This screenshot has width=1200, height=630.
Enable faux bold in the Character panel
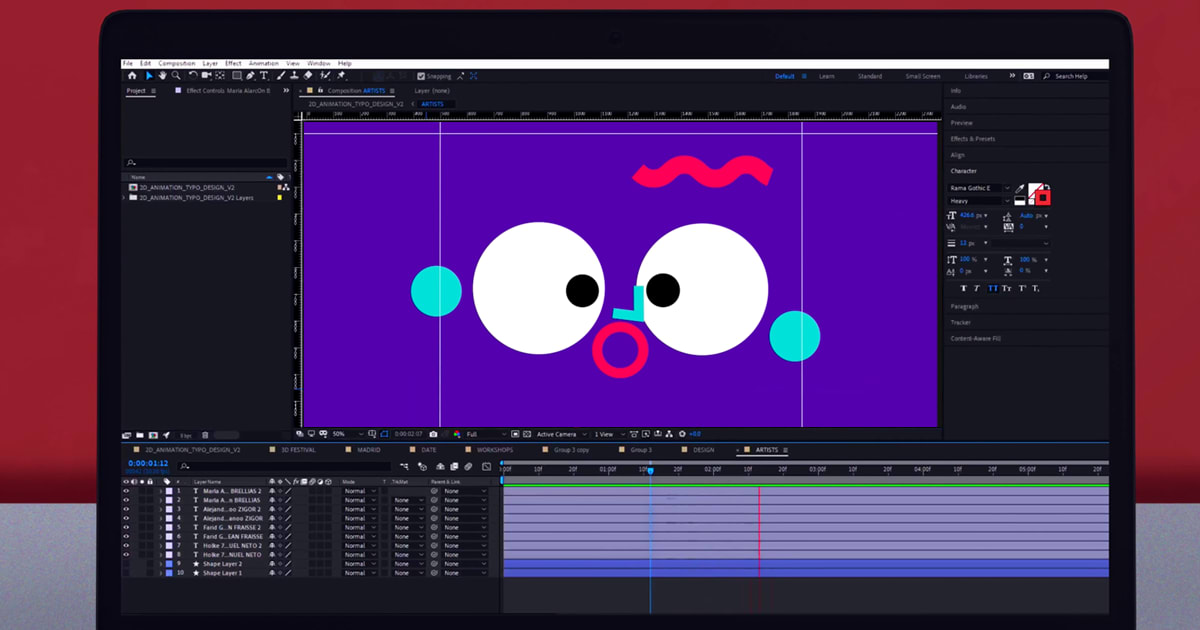click(x=964, y=288)
